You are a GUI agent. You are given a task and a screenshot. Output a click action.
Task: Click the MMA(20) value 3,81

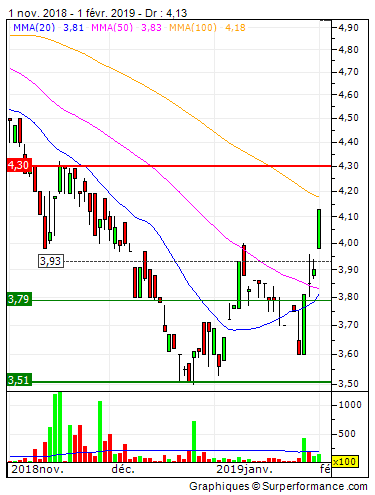[x=73, y=27]
